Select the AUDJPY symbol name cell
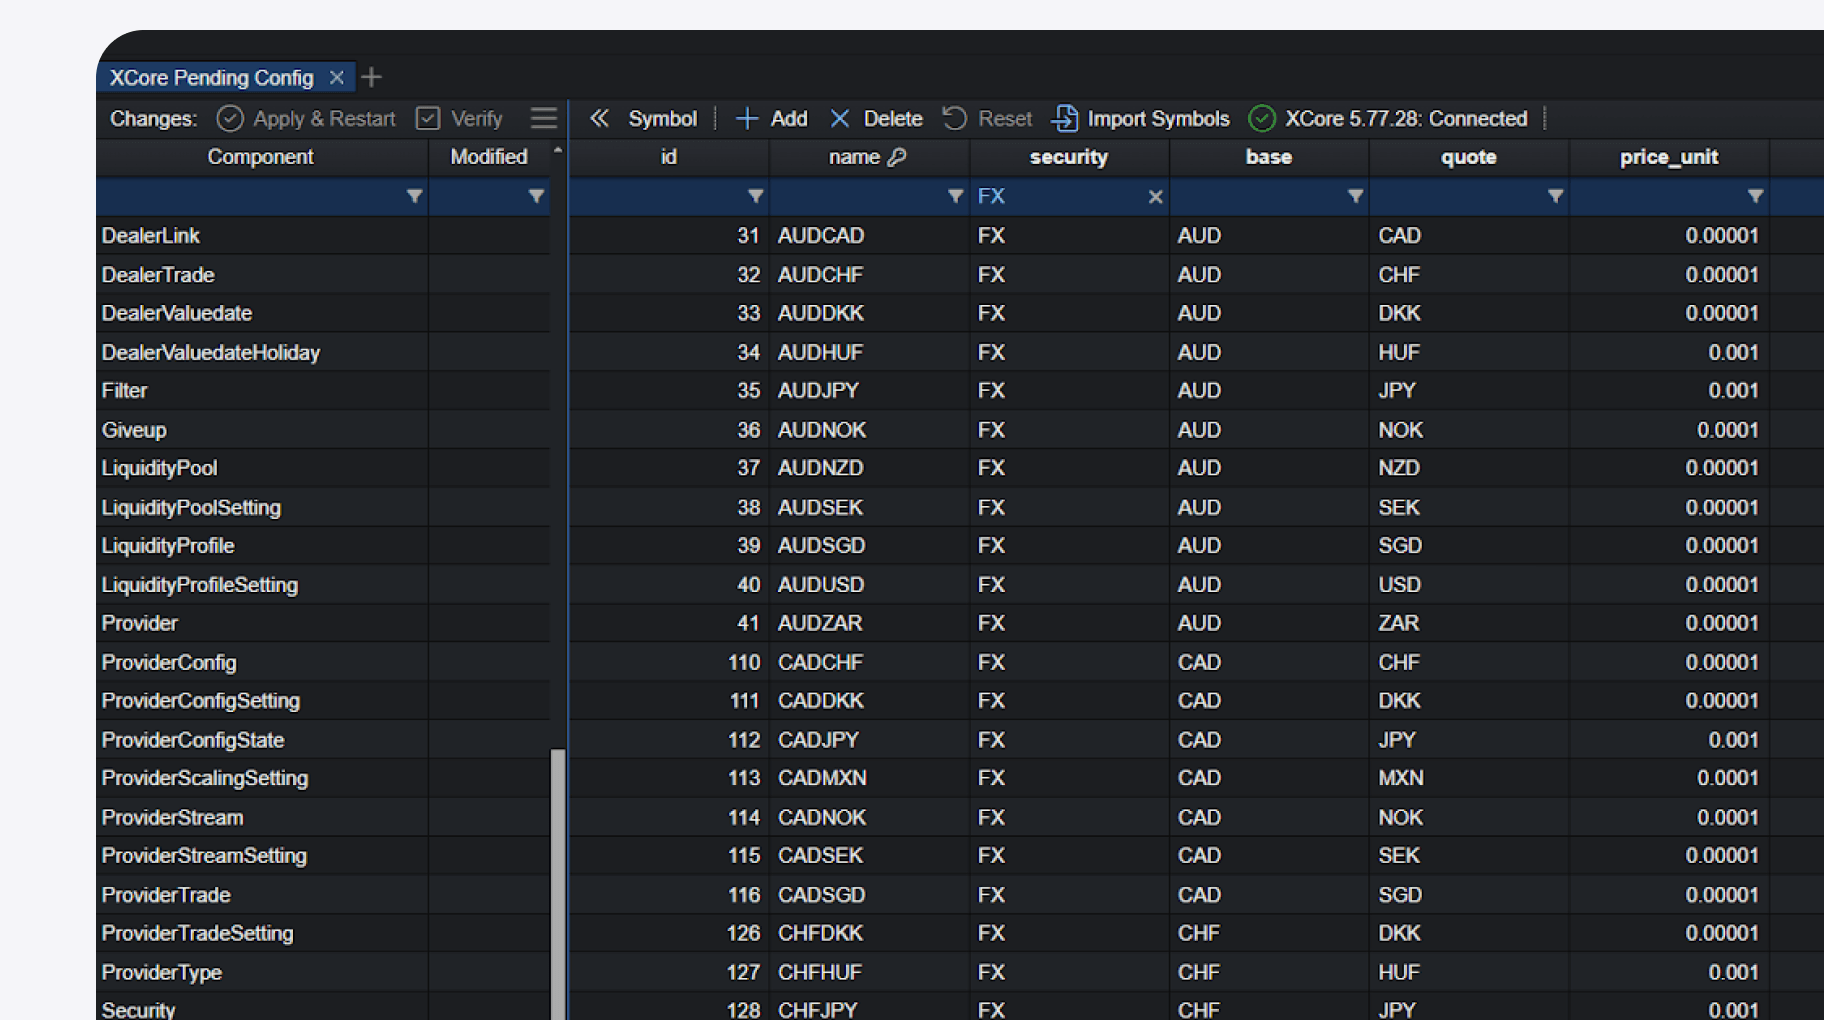The image size is (1824, 1020). click(x=869, y=391)
